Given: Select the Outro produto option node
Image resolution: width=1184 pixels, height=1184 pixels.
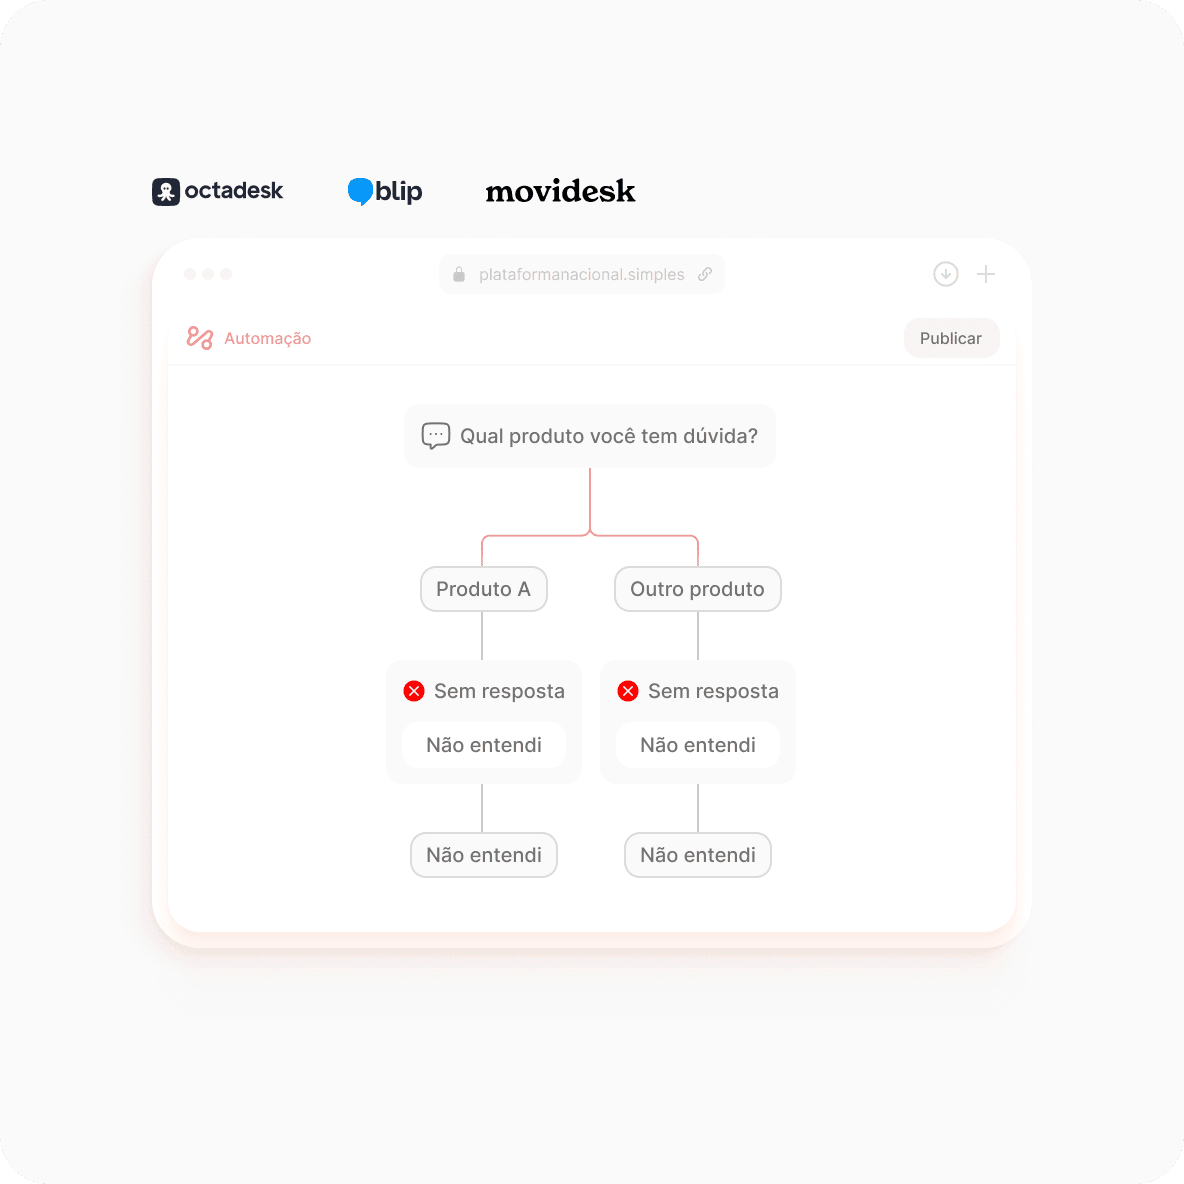Looking at the screenshot, I should tap(697, 589).
